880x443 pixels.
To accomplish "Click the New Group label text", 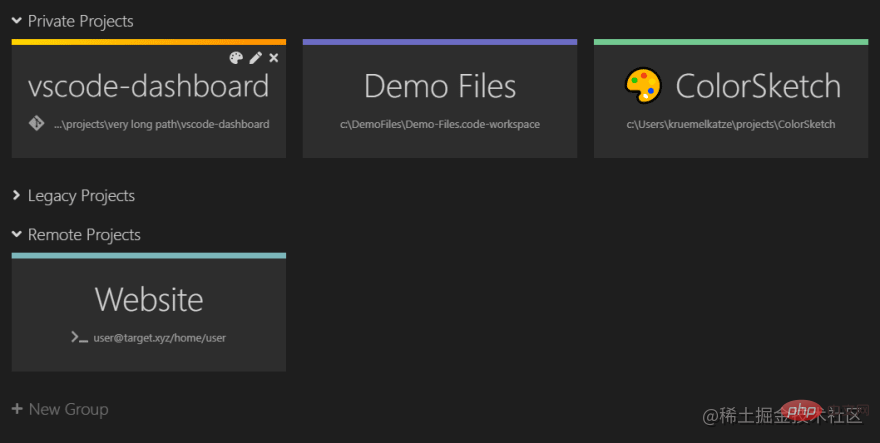I will (x=68, y=409).
